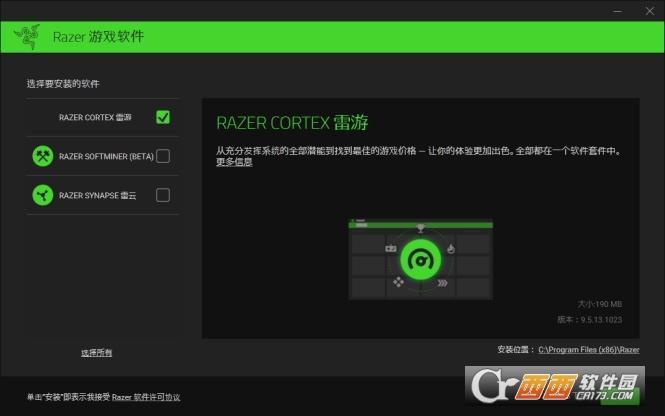Viewport: 665px width, 416px height.
Task: Enable the Razer Softminer (BETA) checkbox
Action: tap(163, 156)
